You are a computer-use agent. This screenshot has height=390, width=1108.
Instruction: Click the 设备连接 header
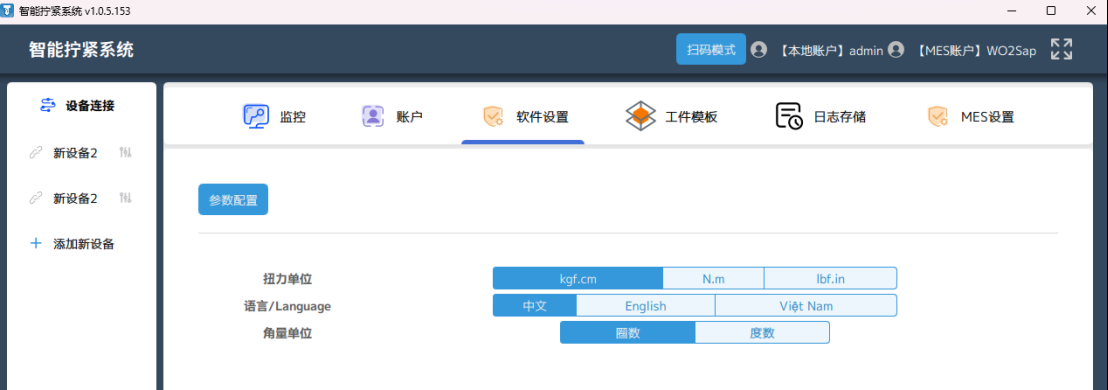coord(90,106)
